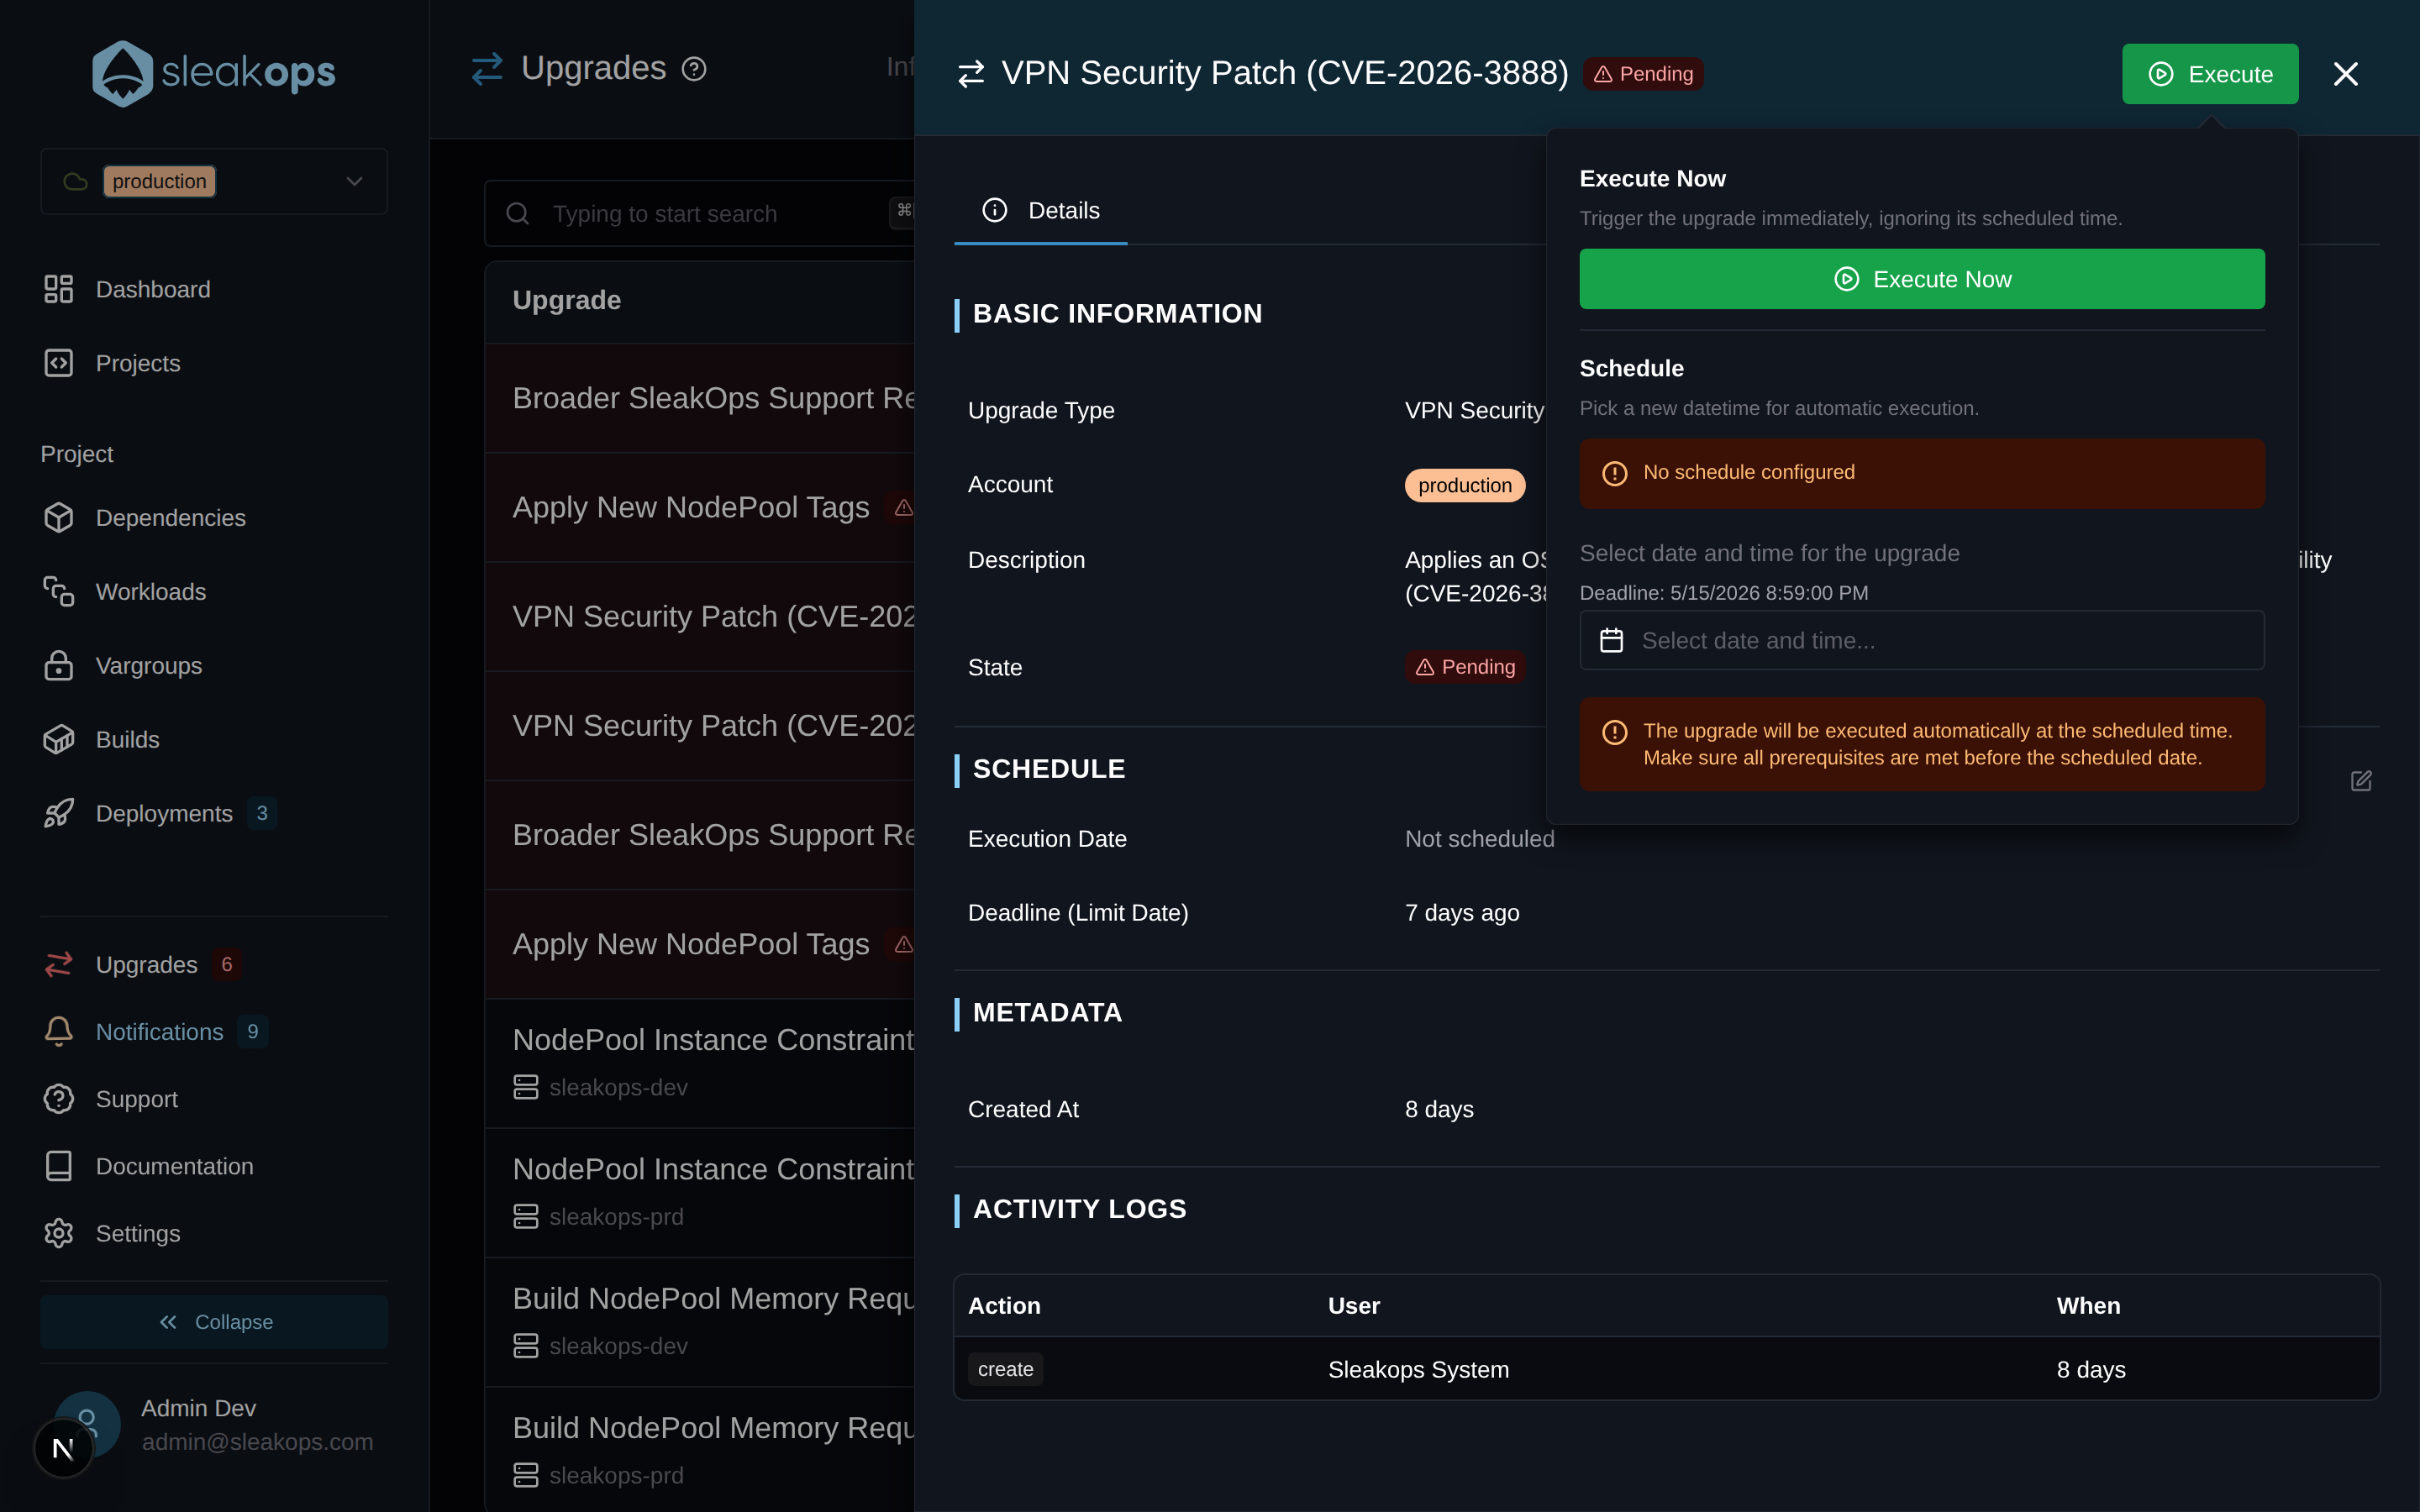This screenshot has height=1512, width=2420.
Task: Click the Upgrades arrows icon in sidebar
Action: 59,965
